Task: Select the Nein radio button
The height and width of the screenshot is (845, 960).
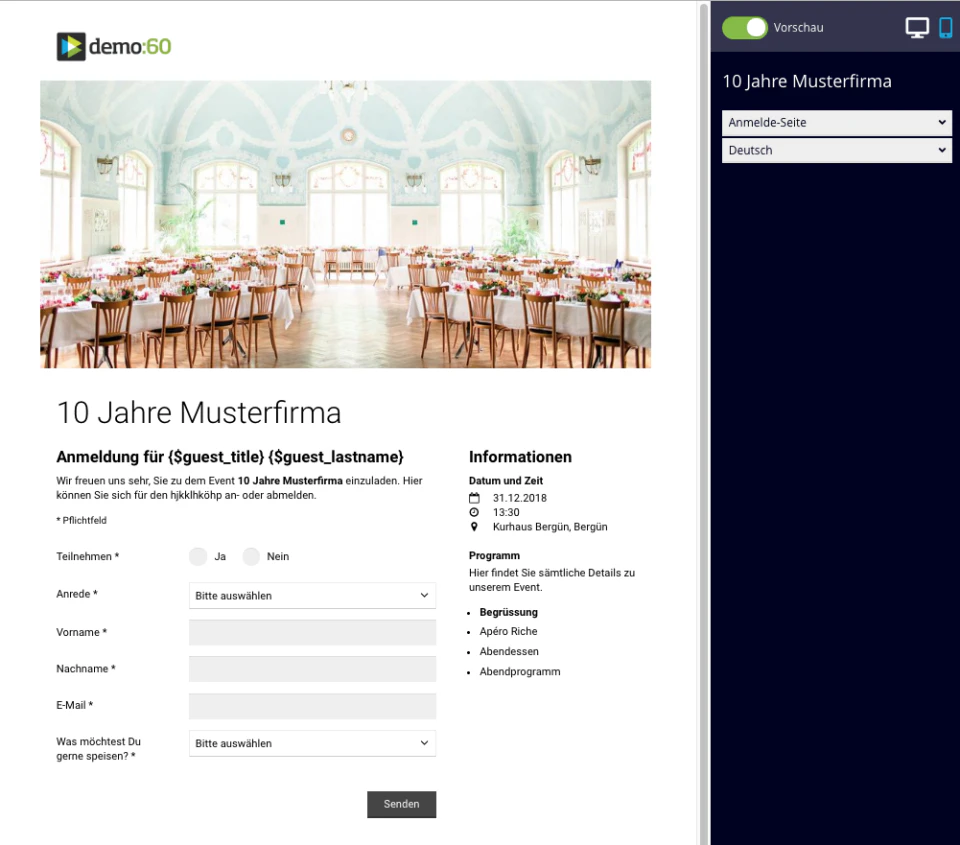Action: coord(251,556)
